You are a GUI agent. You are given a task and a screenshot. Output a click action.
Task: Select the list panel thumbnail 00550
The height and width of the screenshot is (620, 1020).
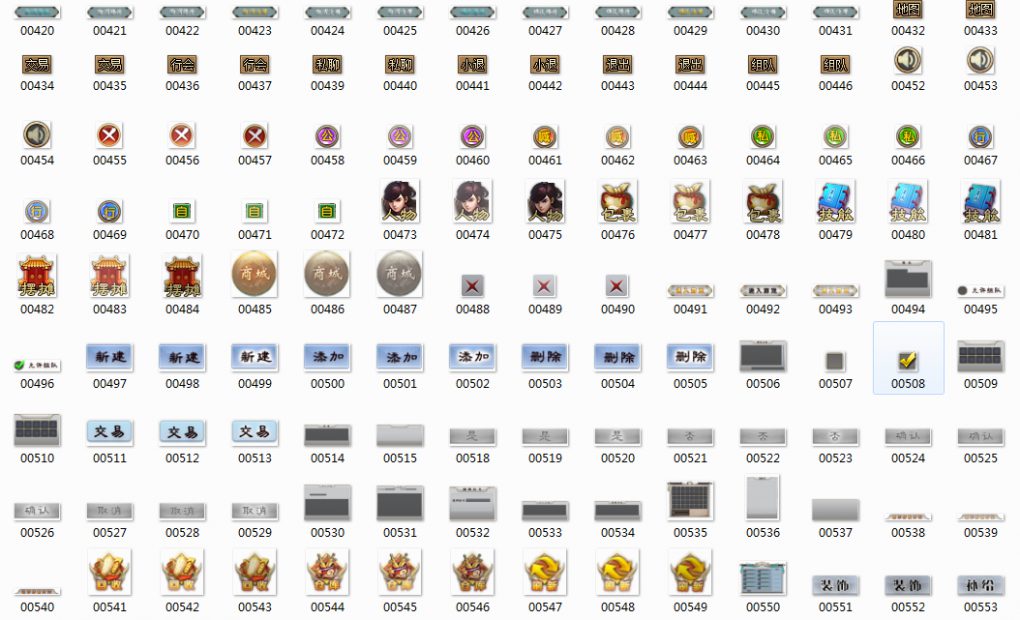point(763,579)
